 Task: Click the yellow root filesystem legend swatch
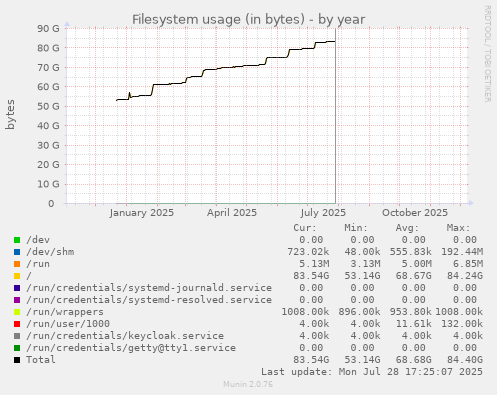click(x=17, y=276)
